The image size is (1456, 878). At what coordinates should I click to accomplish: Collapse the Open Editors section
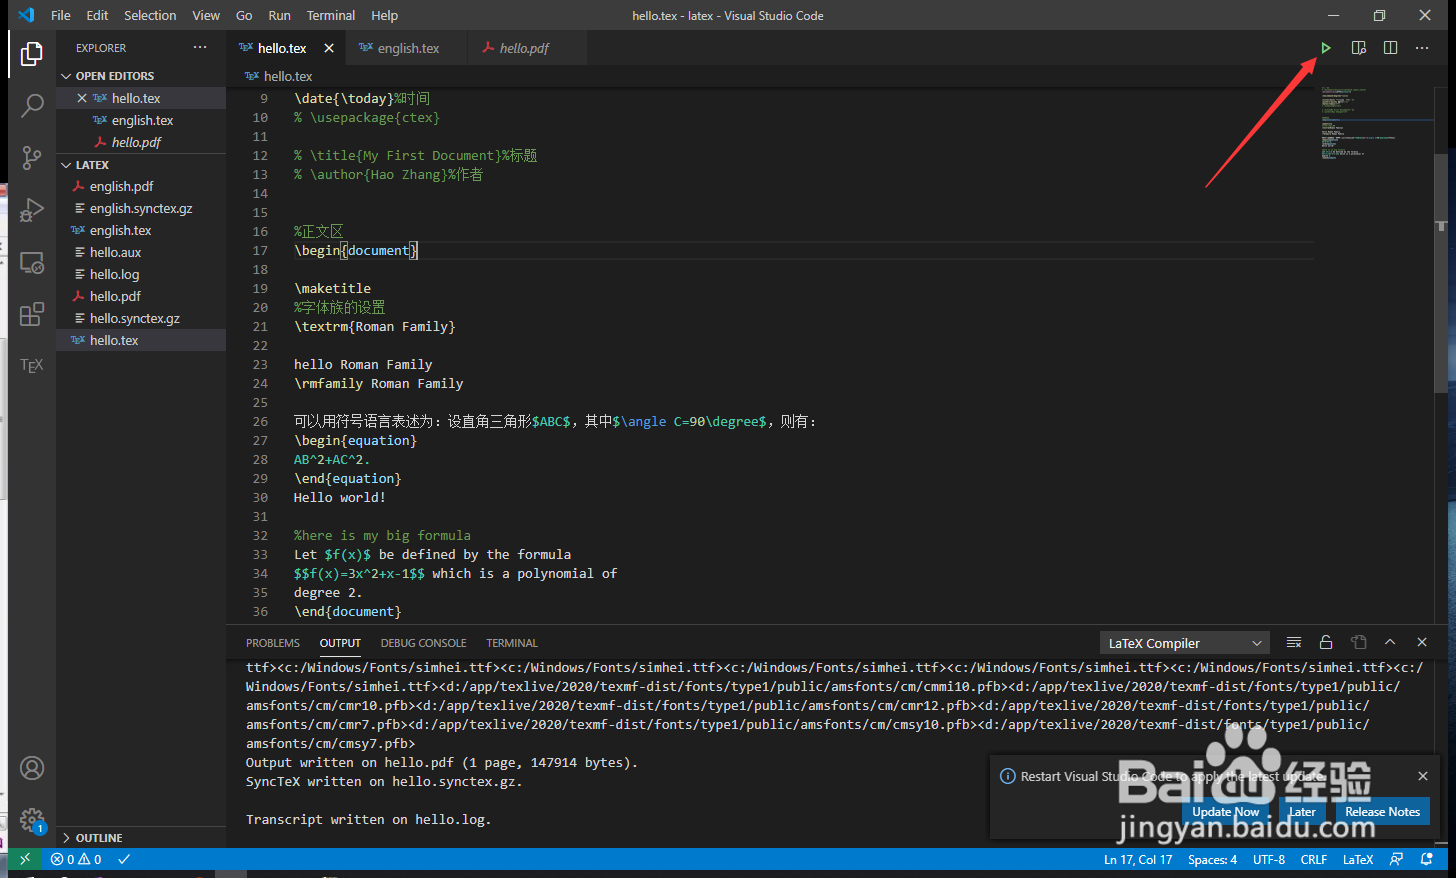140,76
